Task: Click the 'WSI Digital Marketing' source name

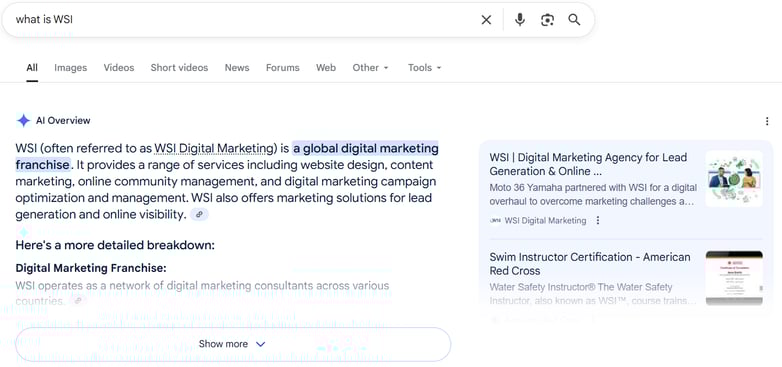Action: point(546,220)
